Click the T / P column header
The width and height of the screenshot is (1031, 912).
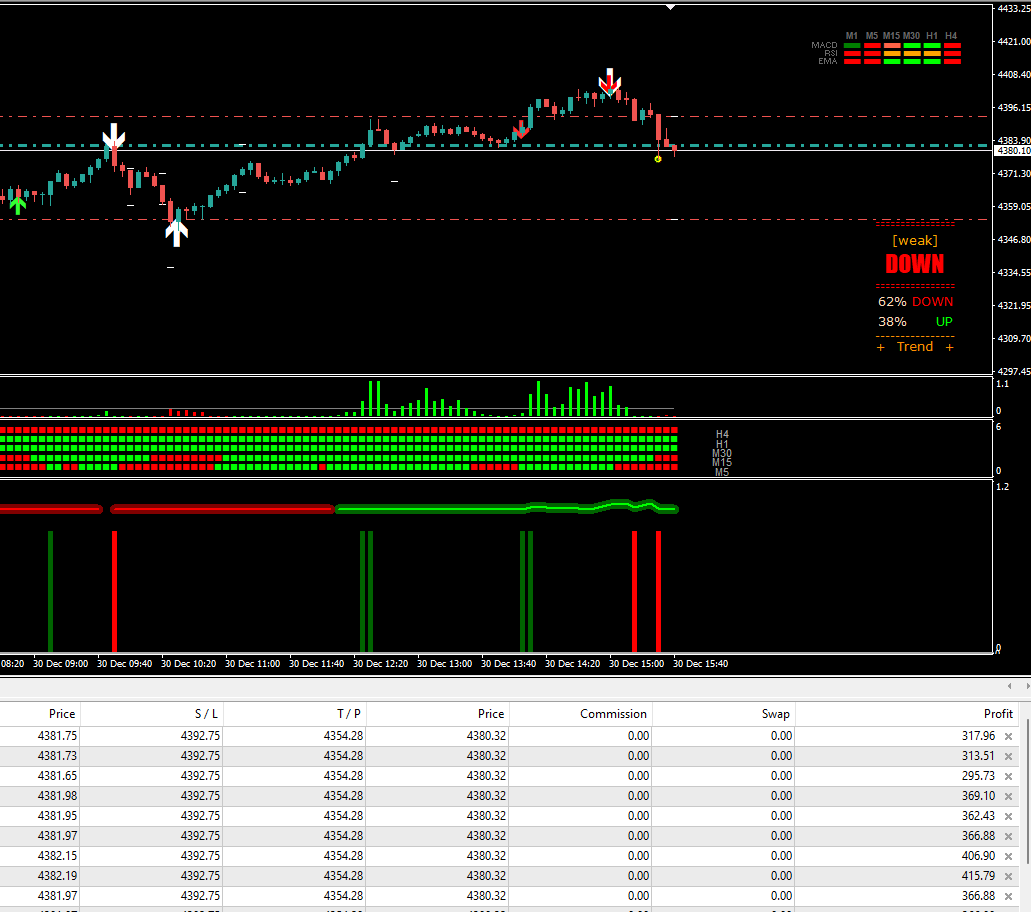coord(348,714)
